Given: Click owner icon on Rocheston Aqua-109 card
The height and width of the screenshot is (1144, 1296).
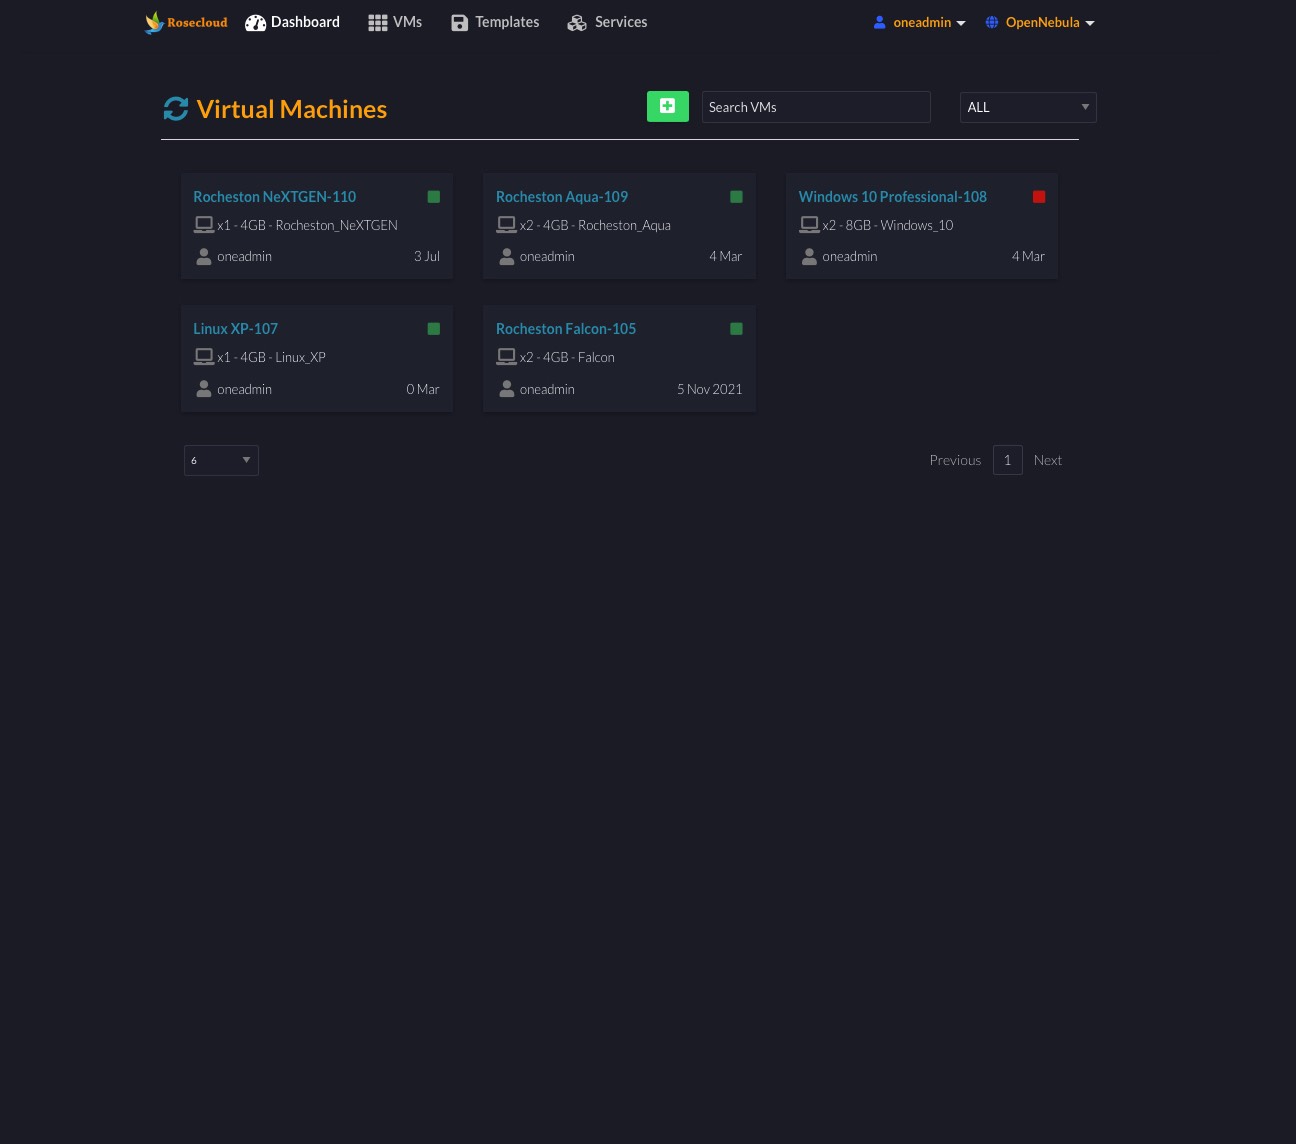Looking at the screenshot, I should pos(507,256).
